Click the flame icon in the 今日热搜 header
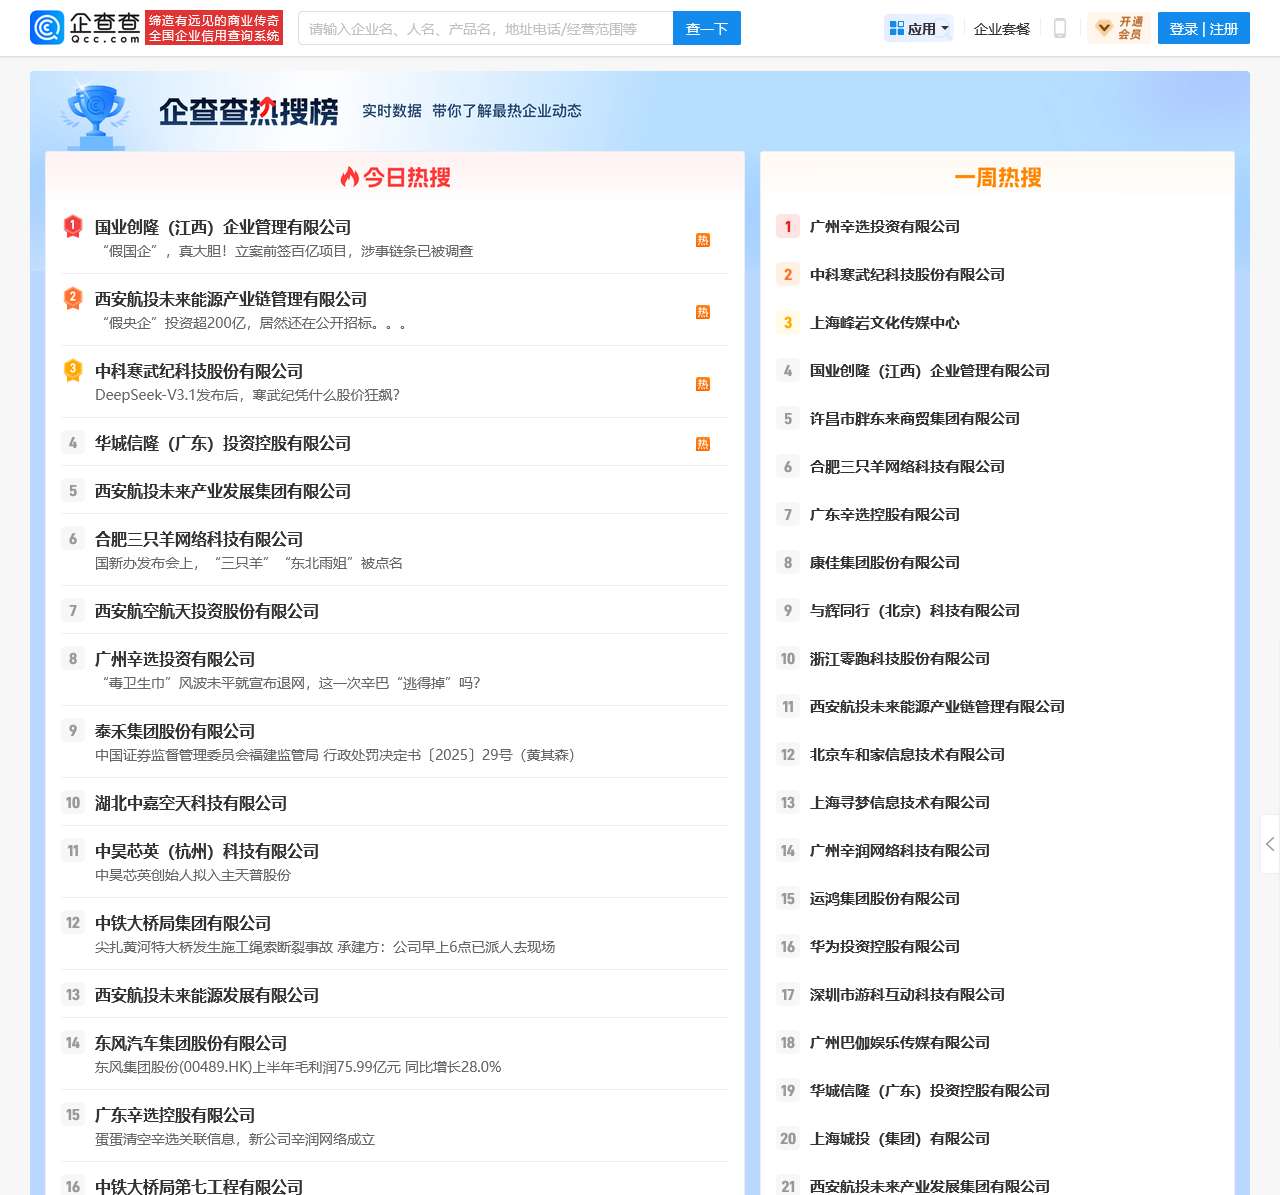The image size is (1280, 1195). [x=349, y=176]
